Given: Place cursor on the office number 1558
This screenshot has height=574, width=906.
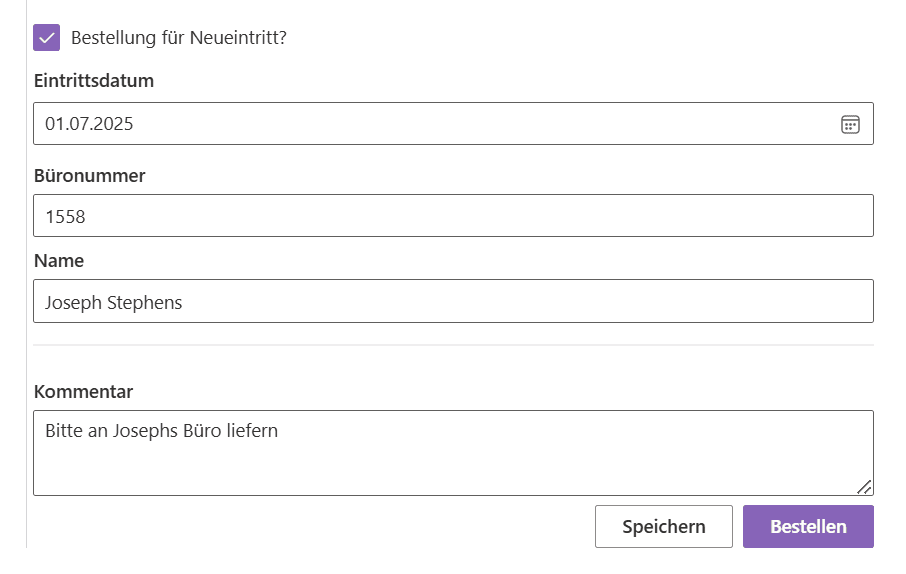Looking at the screenshot, I should click(x=65, y=217).
